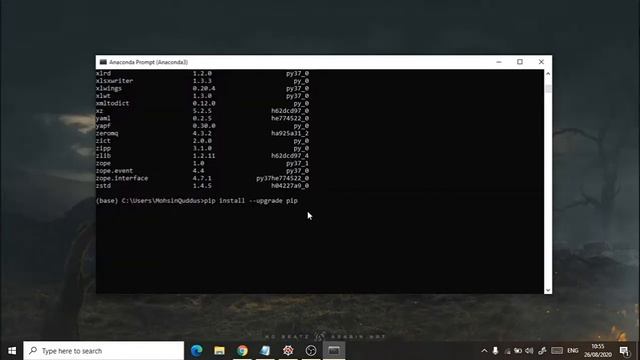Screen dimensions: 640x360
Task: Click the 'pip install --upgrade pip' command text
Action: click(x=251, y=201)
